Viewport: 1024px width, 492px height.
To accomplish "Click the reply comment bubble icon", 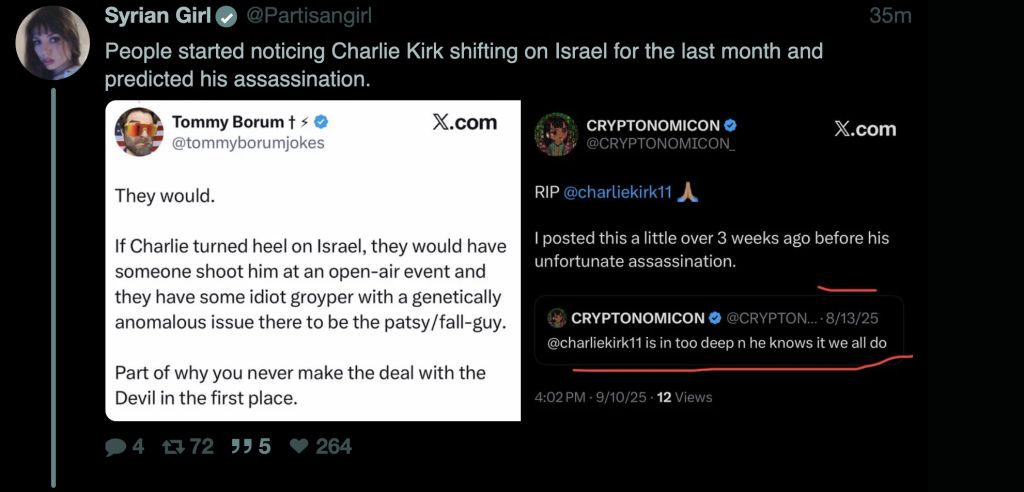I will pyautogui.click(x=116, y=447).
